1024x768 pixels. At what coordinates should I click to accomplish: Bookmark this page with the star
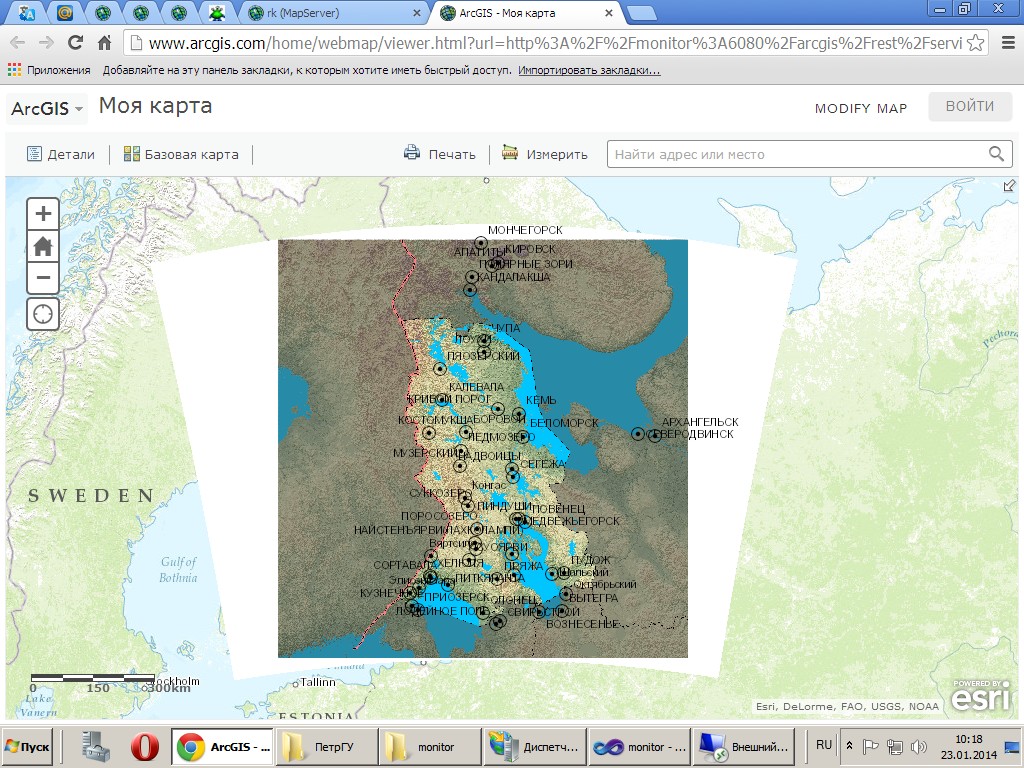[976, 43]
